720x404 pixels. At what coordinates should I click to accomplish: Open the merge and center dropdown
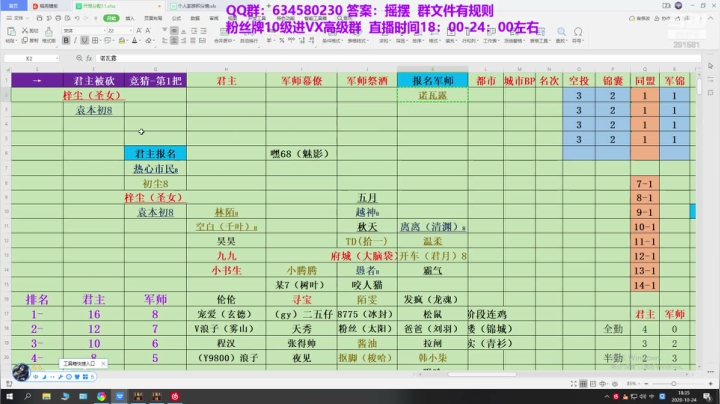click(223, 40)
